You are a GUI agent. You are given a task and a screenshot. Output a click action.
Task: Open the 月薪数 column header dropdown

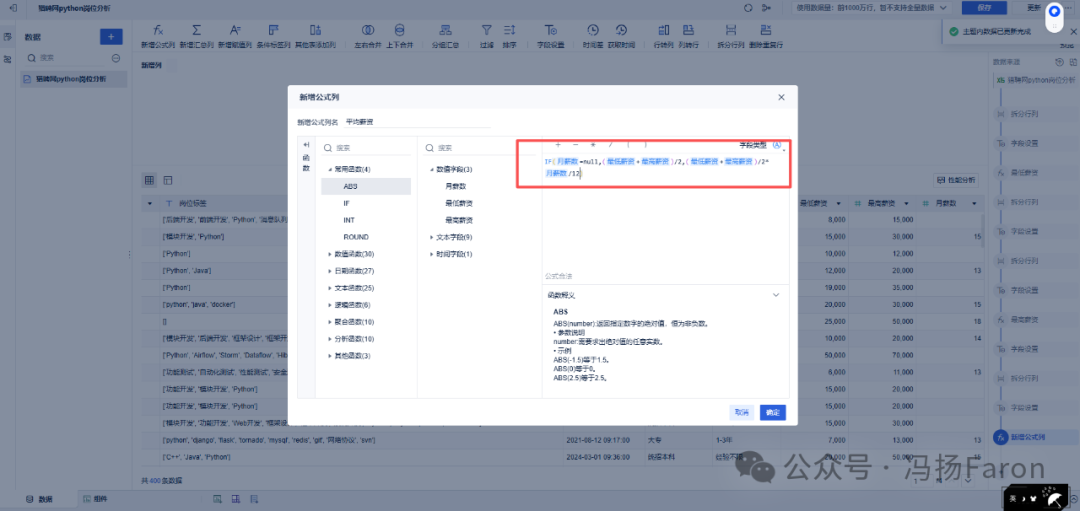click(974, 205)
